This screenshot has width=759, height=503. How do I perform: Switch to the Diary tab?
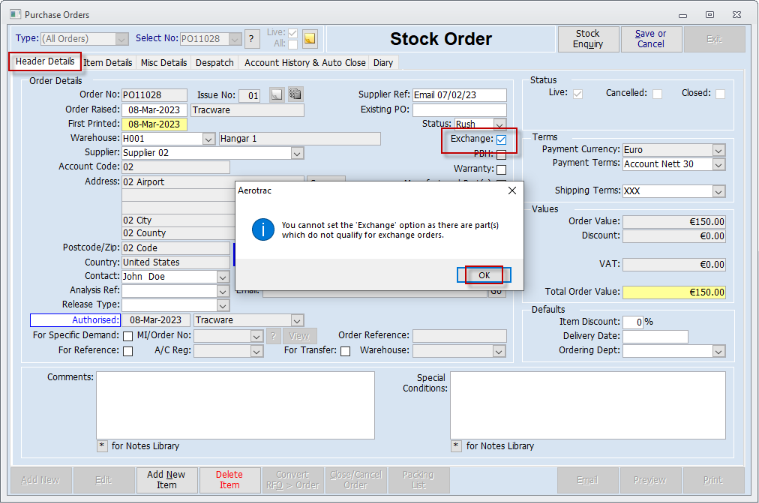tap(383, 62)
